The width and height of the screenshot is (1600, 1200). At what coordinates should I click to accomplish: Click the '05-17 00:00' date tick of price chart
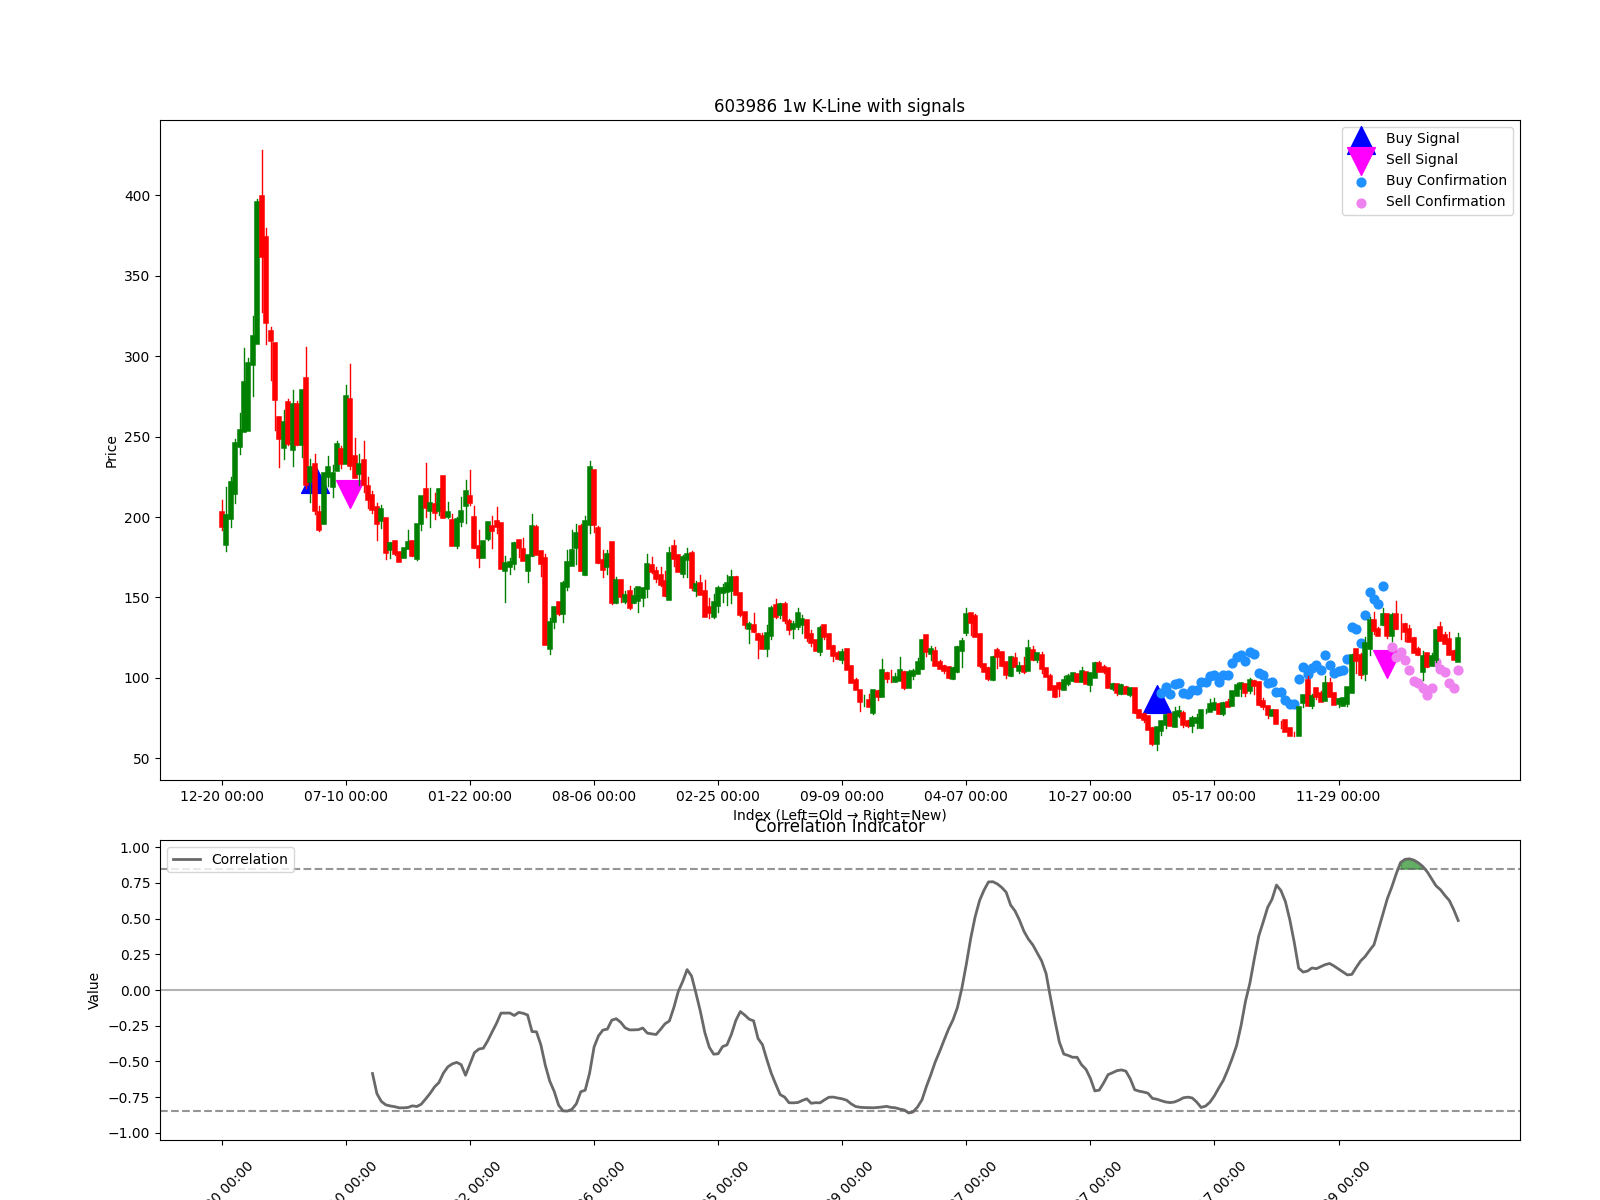pos(1214,797)
